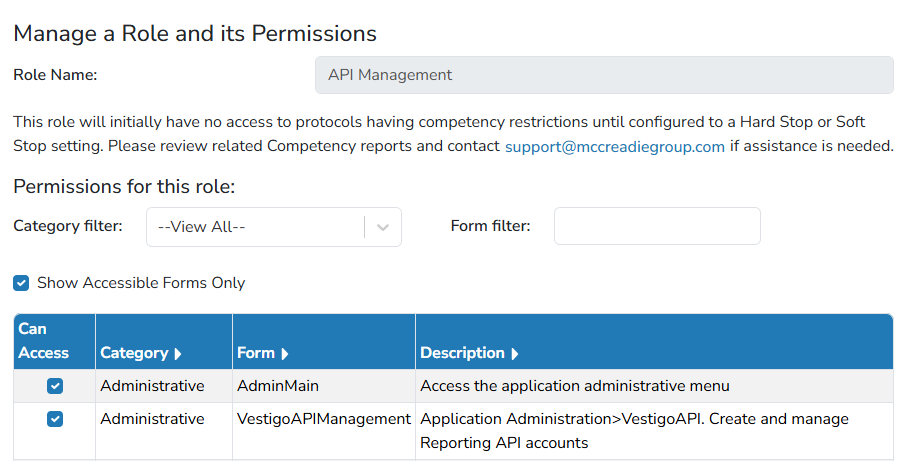
Task: Click the Form column sort arrow
Action: 285,354
